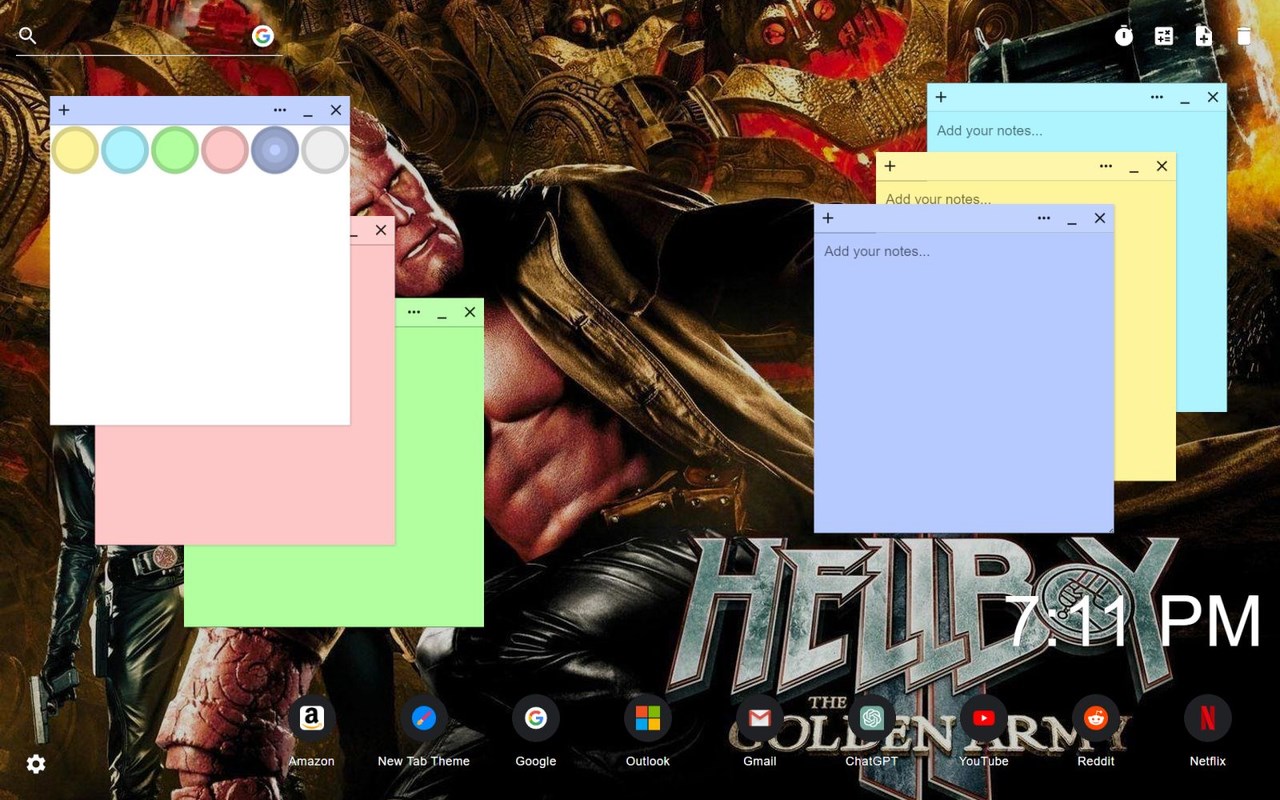Click the purple note's text area
Viewport: 1280px width, 800px height.
tap(964, 382)
